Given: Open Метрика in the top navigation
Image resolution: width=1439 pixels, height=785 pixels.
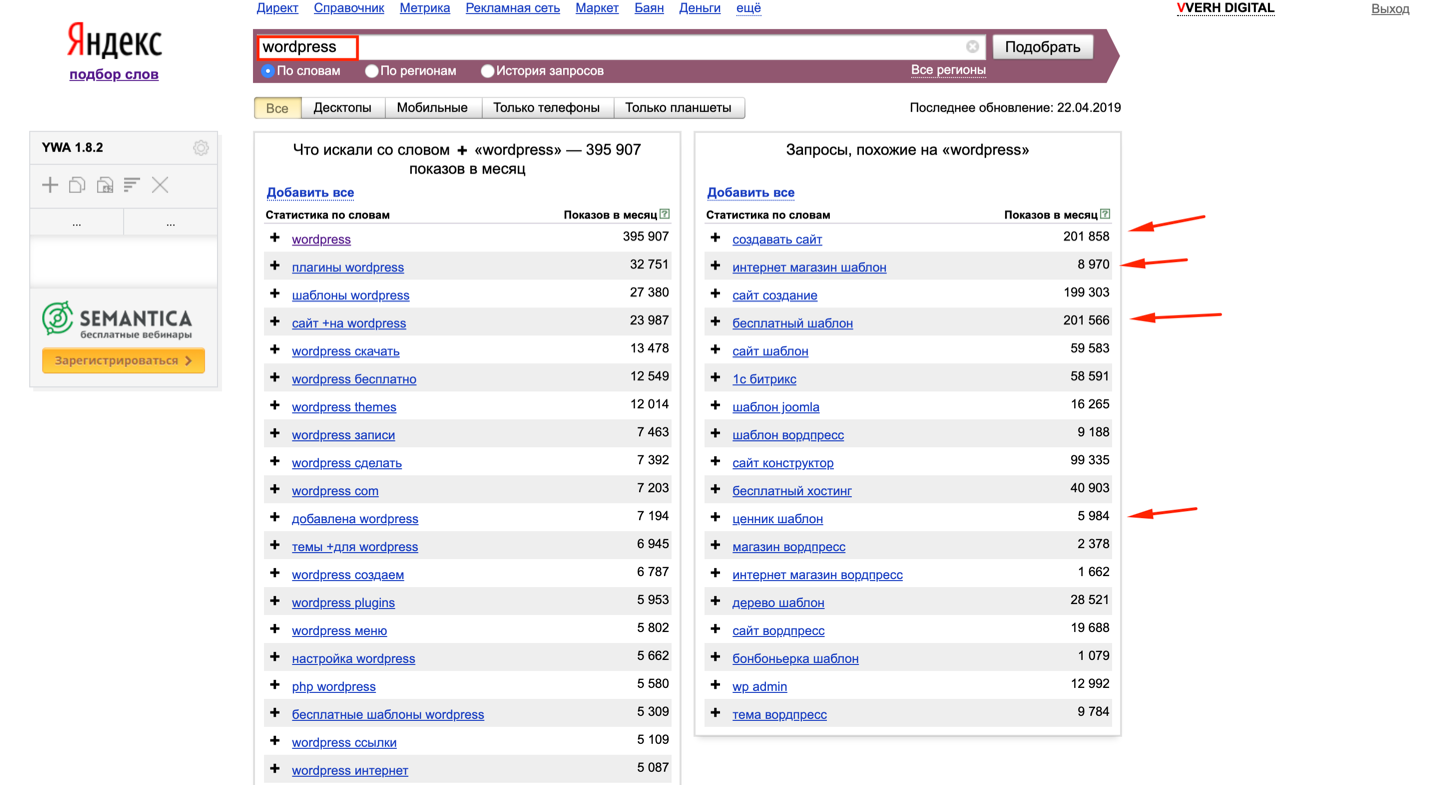Looking at the screenshot, I should (425, 8).
